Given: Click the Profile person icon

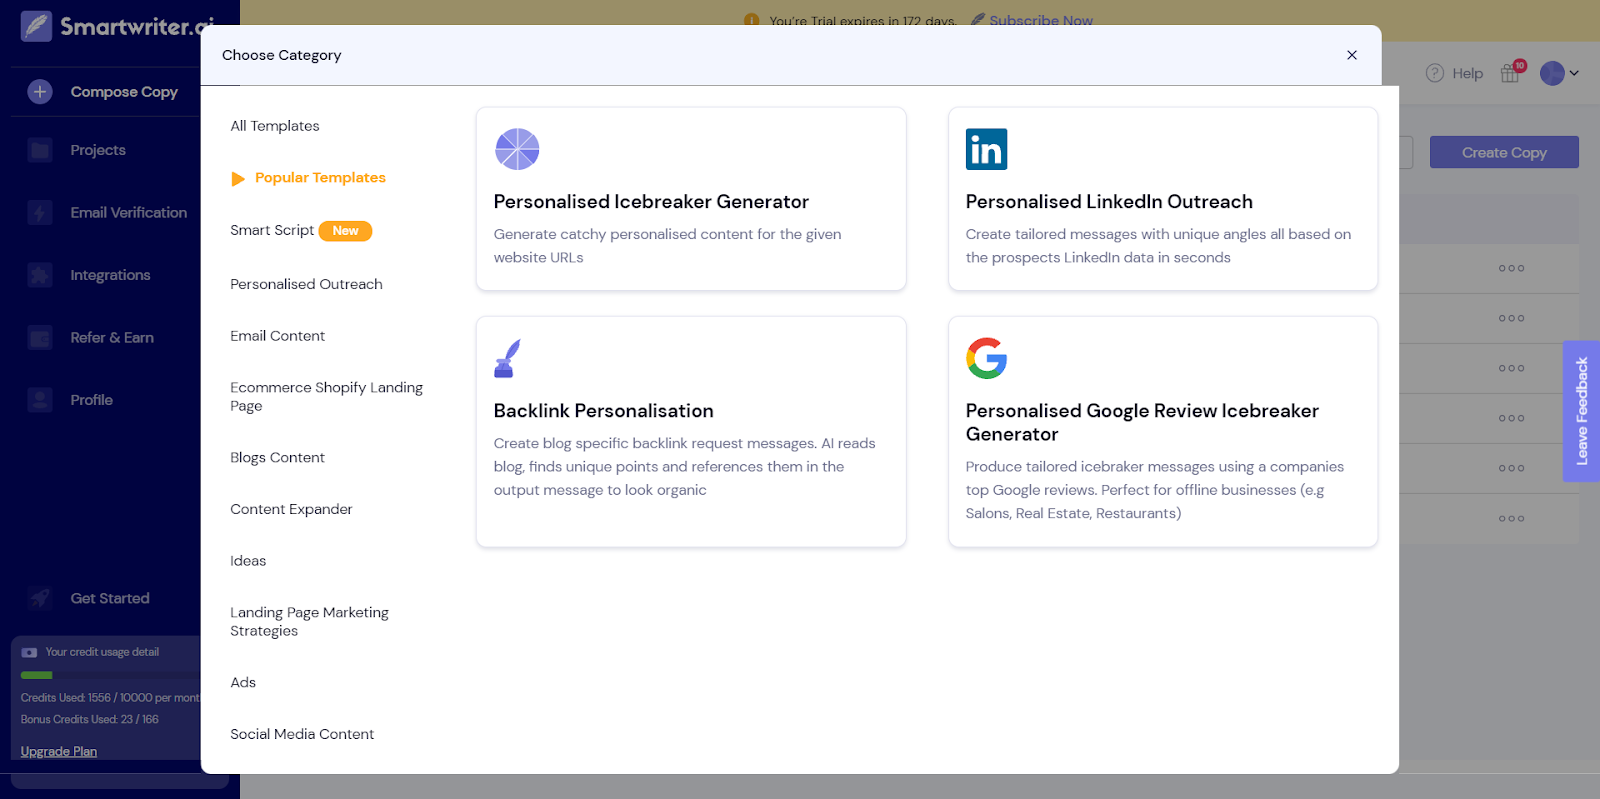Looking at the screenshot, I should tap(40, 400).
